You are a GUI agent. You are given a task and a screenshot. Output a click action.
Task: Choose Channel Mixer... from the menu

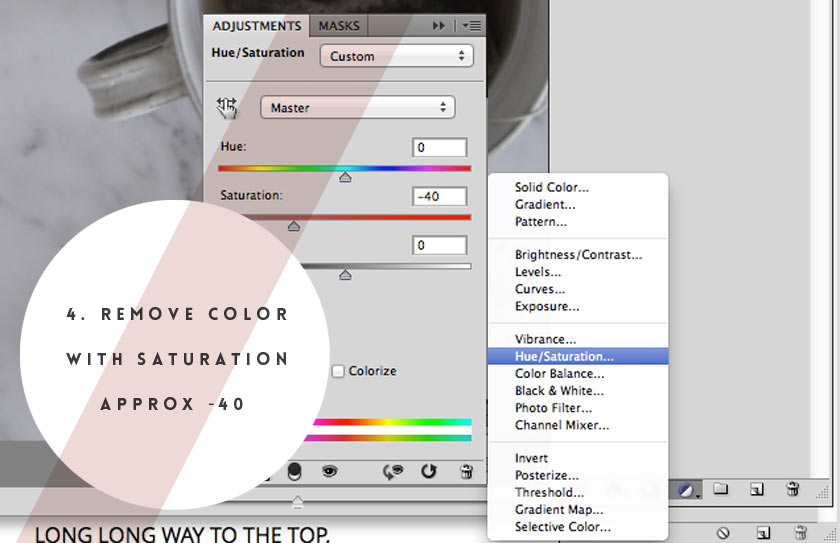pos(578,425)
